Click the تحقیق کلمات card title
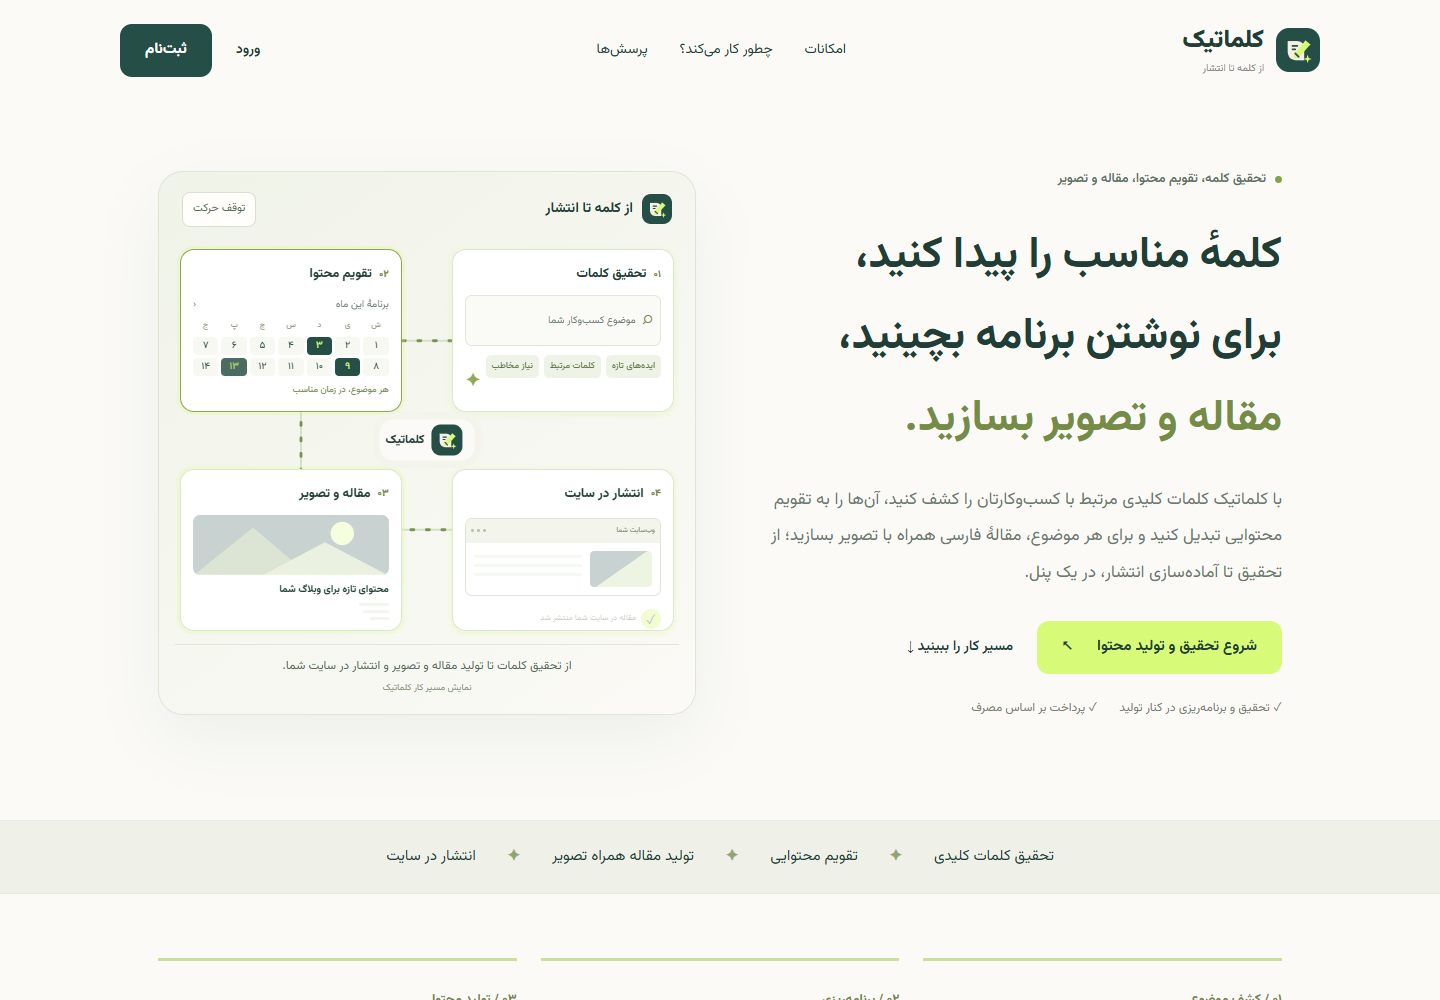The width and height of the screenshot is (1440, 1000). pyautogui.click(x=611, y=273)
